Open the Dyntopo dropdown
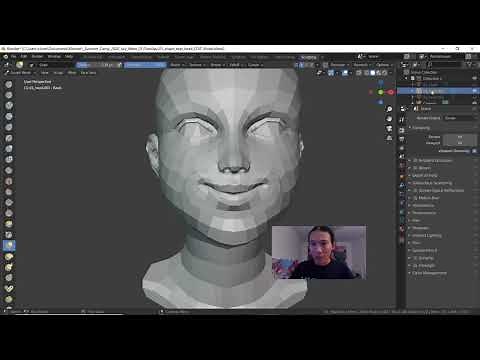This screenshot has width=480, height=360. click(x=339, y=65)
